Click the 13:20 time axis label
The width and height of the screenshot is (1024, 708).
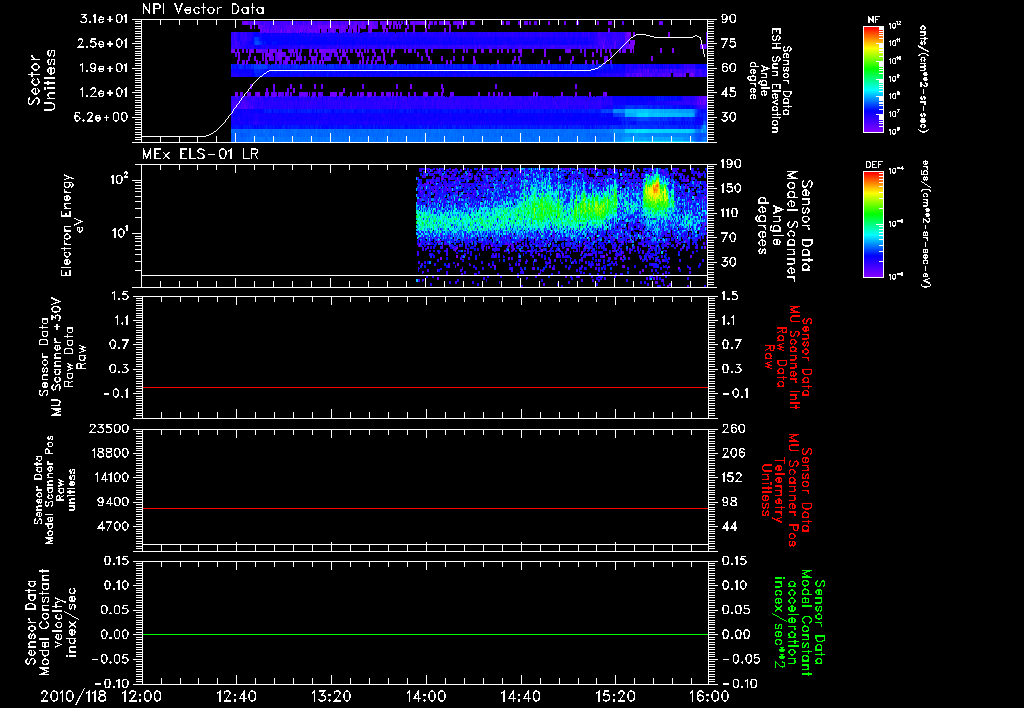pyautogui.click(x=331, y=696)
